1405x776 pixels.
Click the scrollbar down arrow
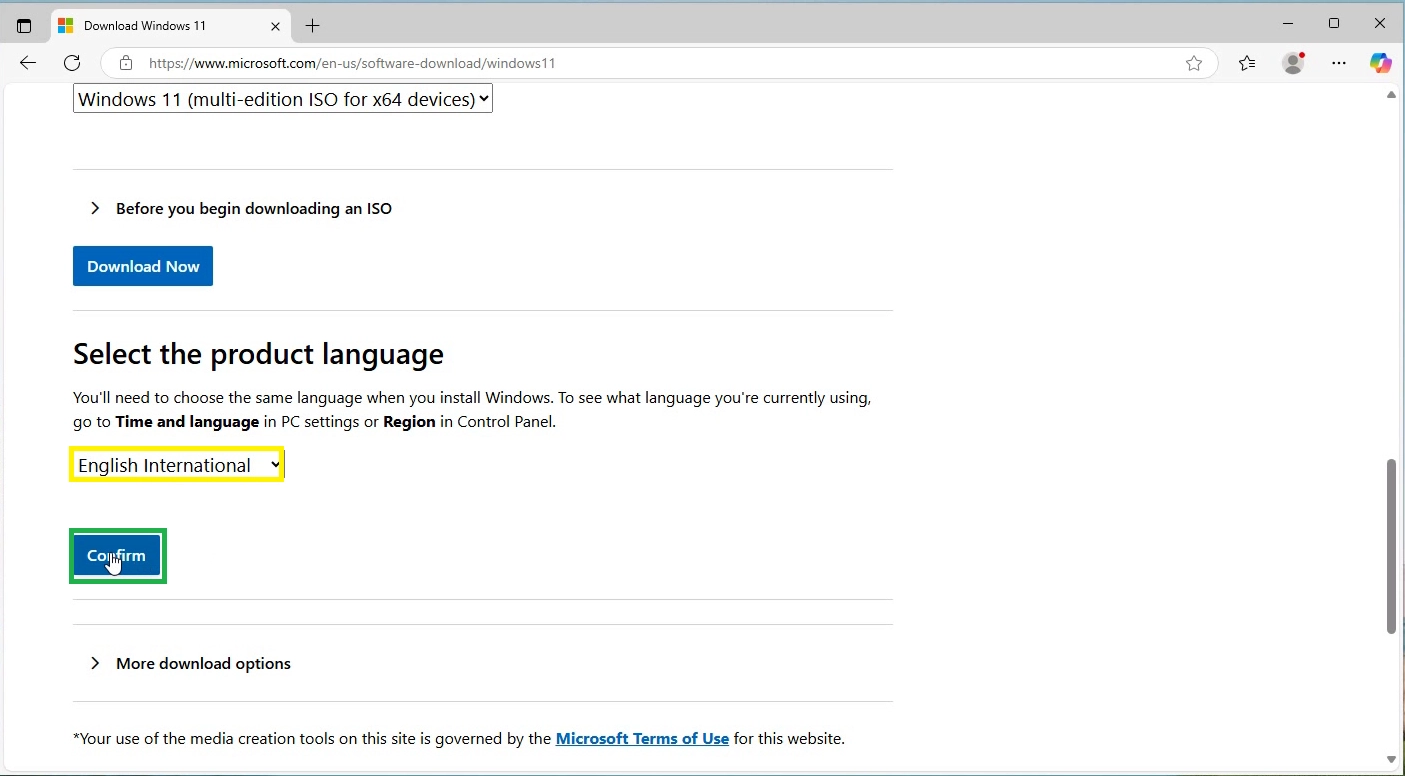pyautogui.click(x=1391, y=760)
